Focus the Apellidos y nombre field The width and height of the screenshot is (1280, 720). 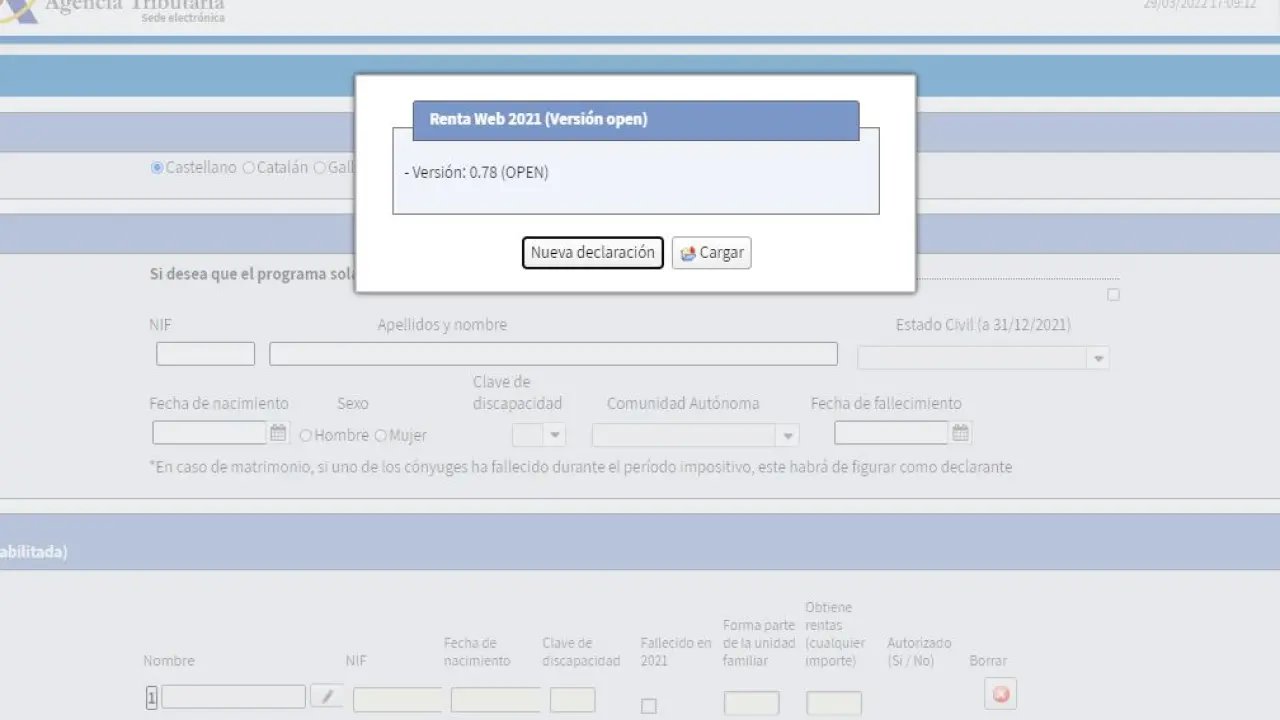tap(553, 354)
